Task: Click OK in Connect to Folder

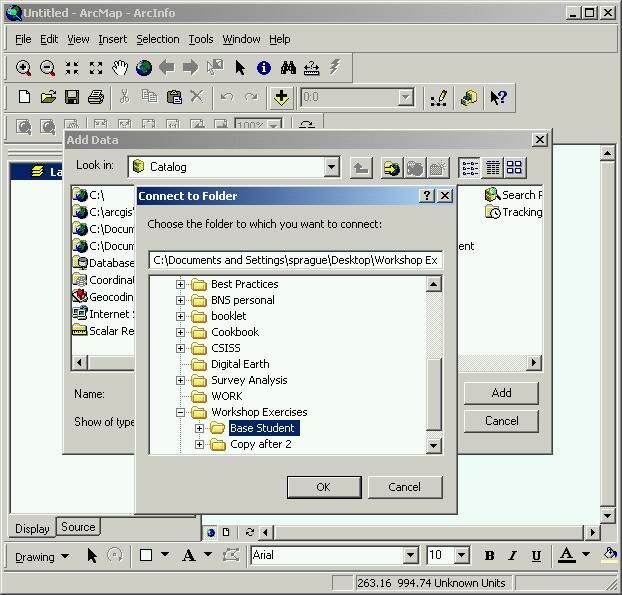Action: [324, 487]
